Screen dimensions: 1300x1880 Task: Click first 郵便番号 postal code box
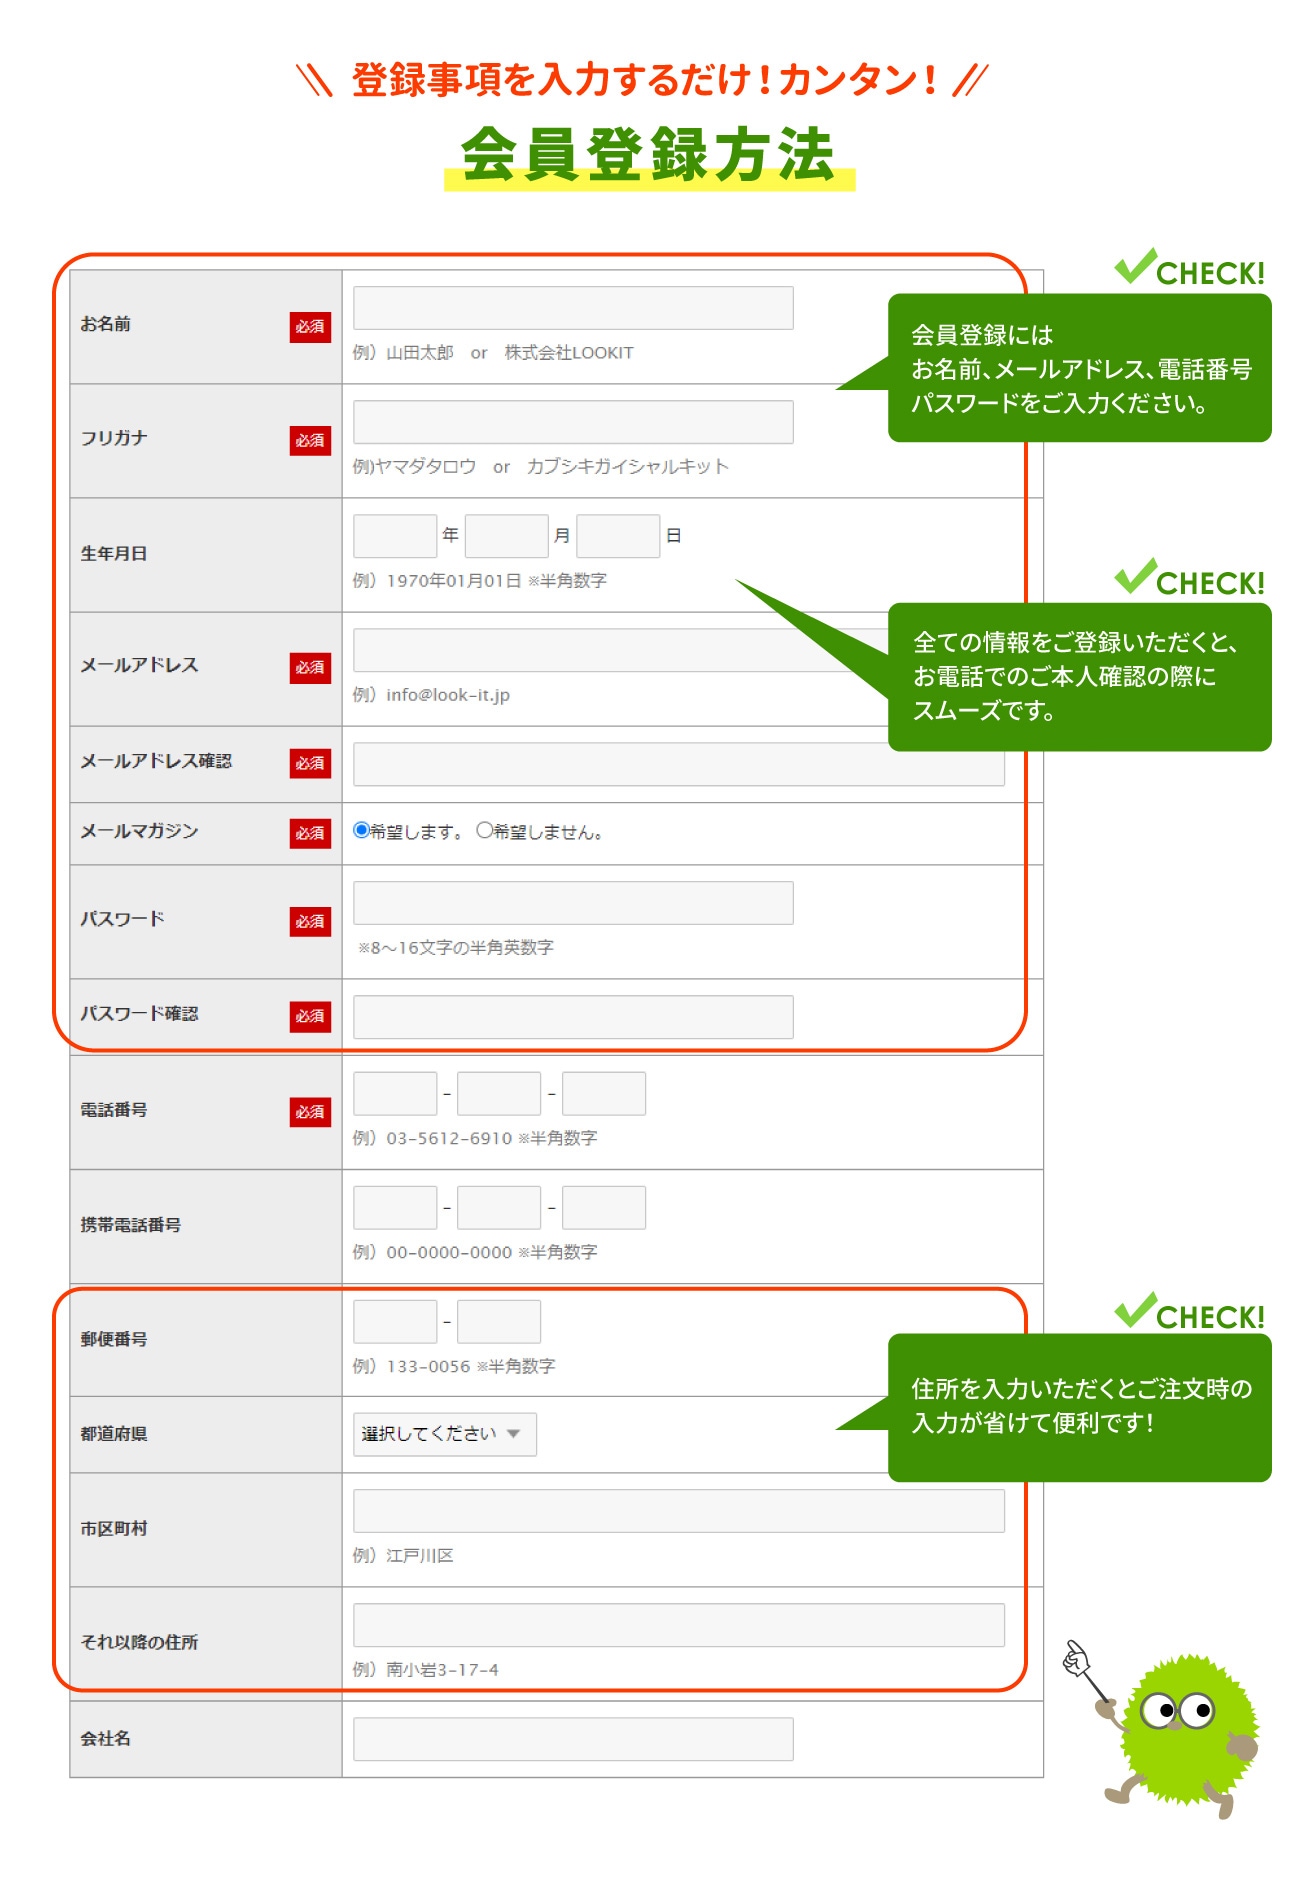point(395,1321)
